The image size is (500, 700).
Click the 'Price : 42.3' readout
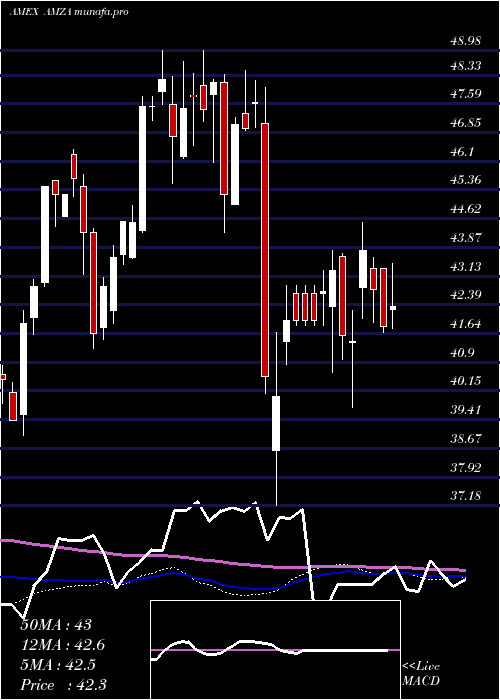click(63, 685)
